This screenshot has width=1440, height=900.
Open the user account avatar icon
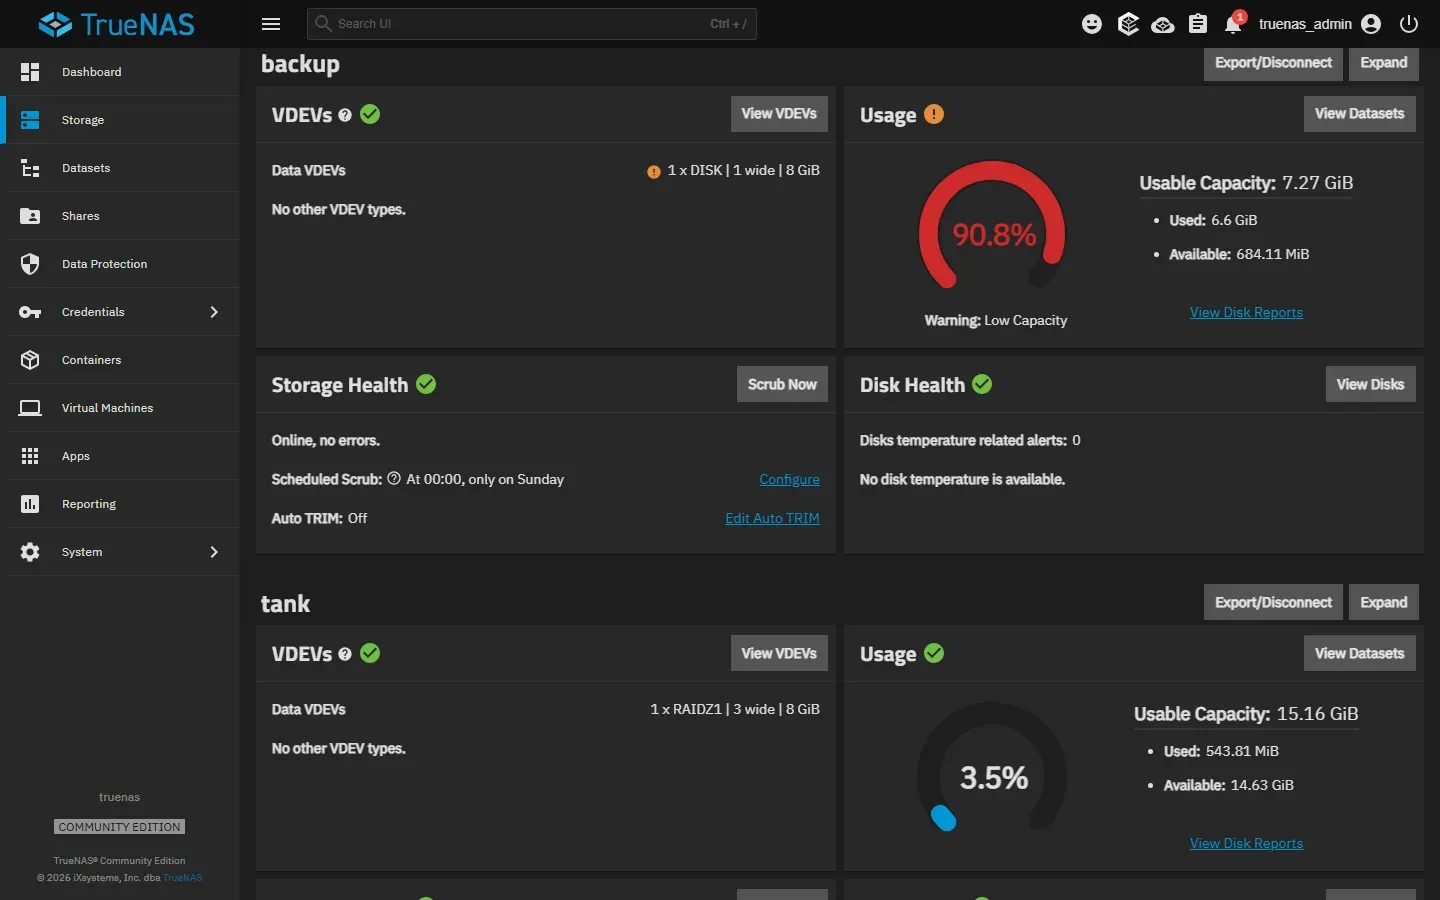pos(1371,24)
